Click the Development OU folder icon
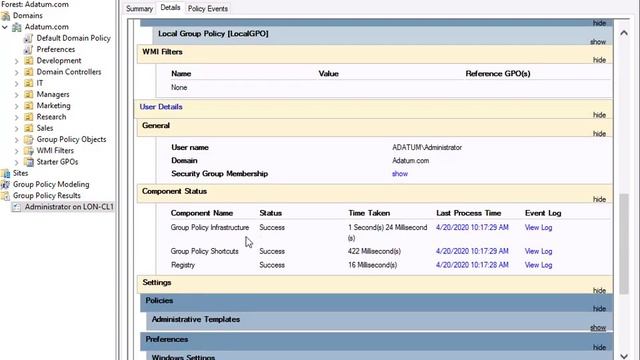Viewport: 640px width, 360px height. [x=29, y=61]
